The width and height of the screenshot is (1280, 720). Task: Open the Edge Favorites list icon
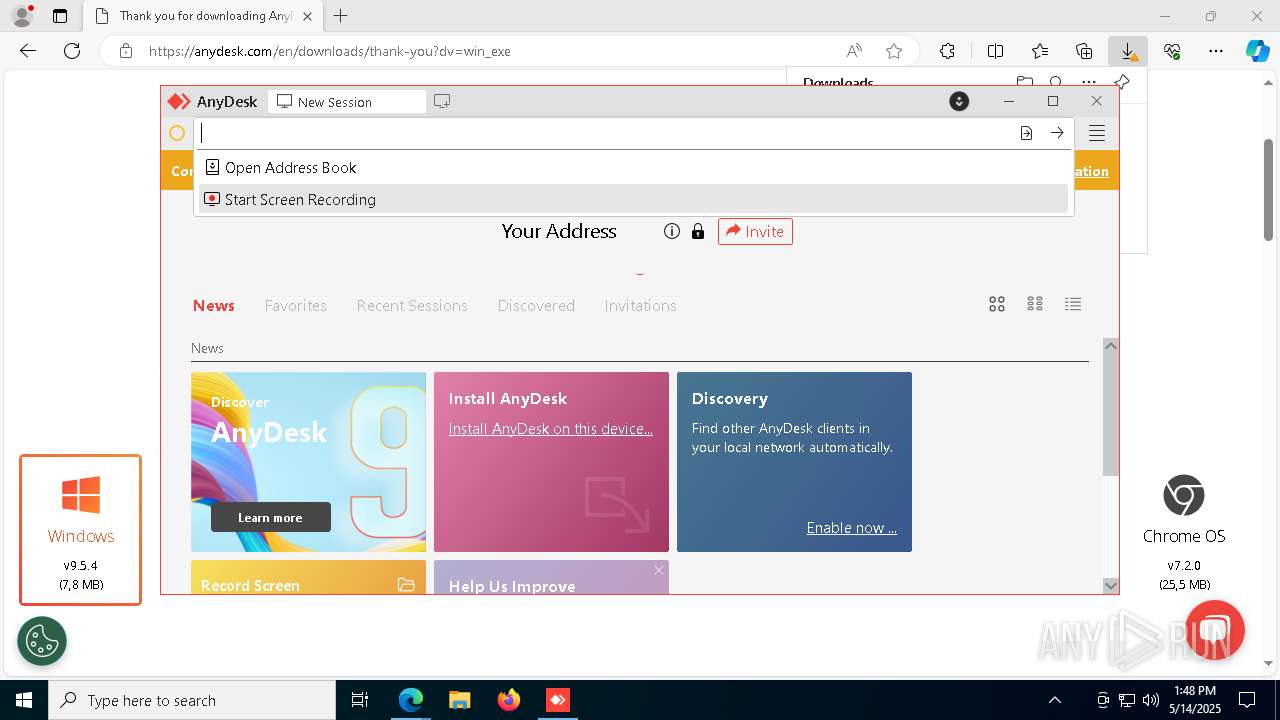coord(1040,51)
